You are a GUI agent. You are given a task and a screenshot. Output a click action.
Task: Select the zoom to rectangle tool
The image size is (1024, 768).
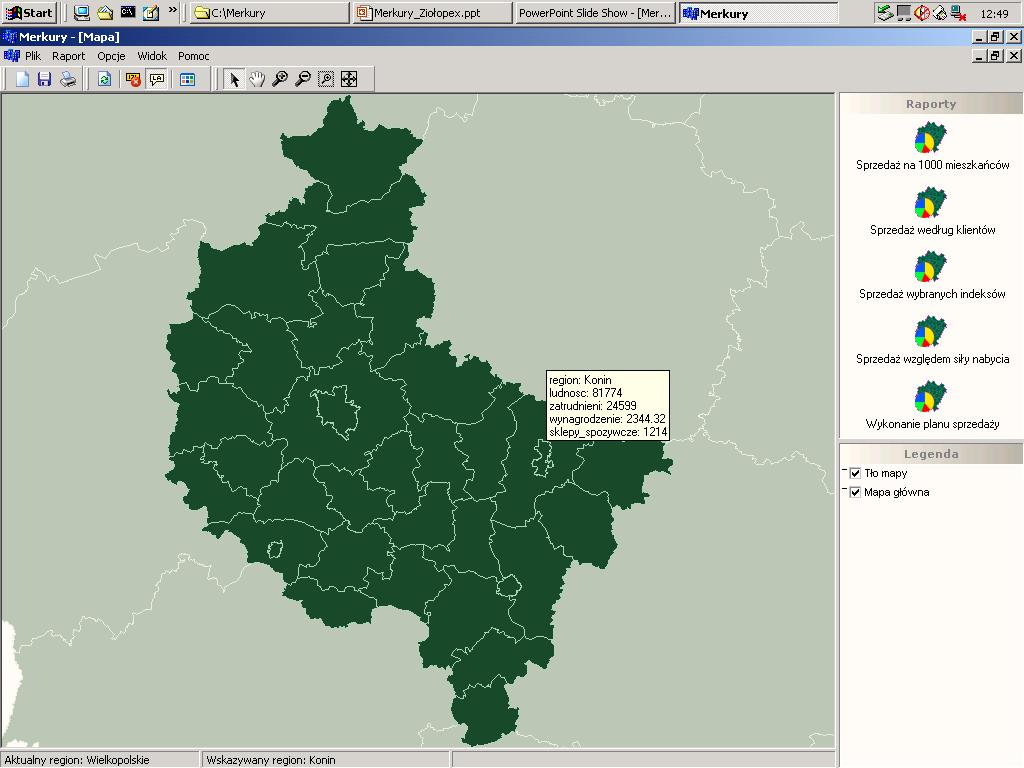[x=326, y=80]
